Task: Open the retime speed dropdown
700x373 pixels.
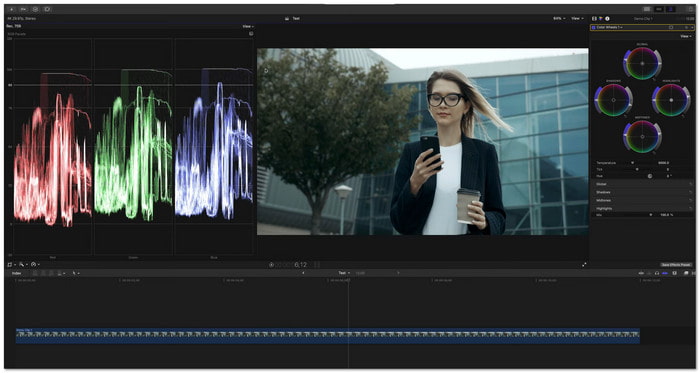Action: (35, 265)
